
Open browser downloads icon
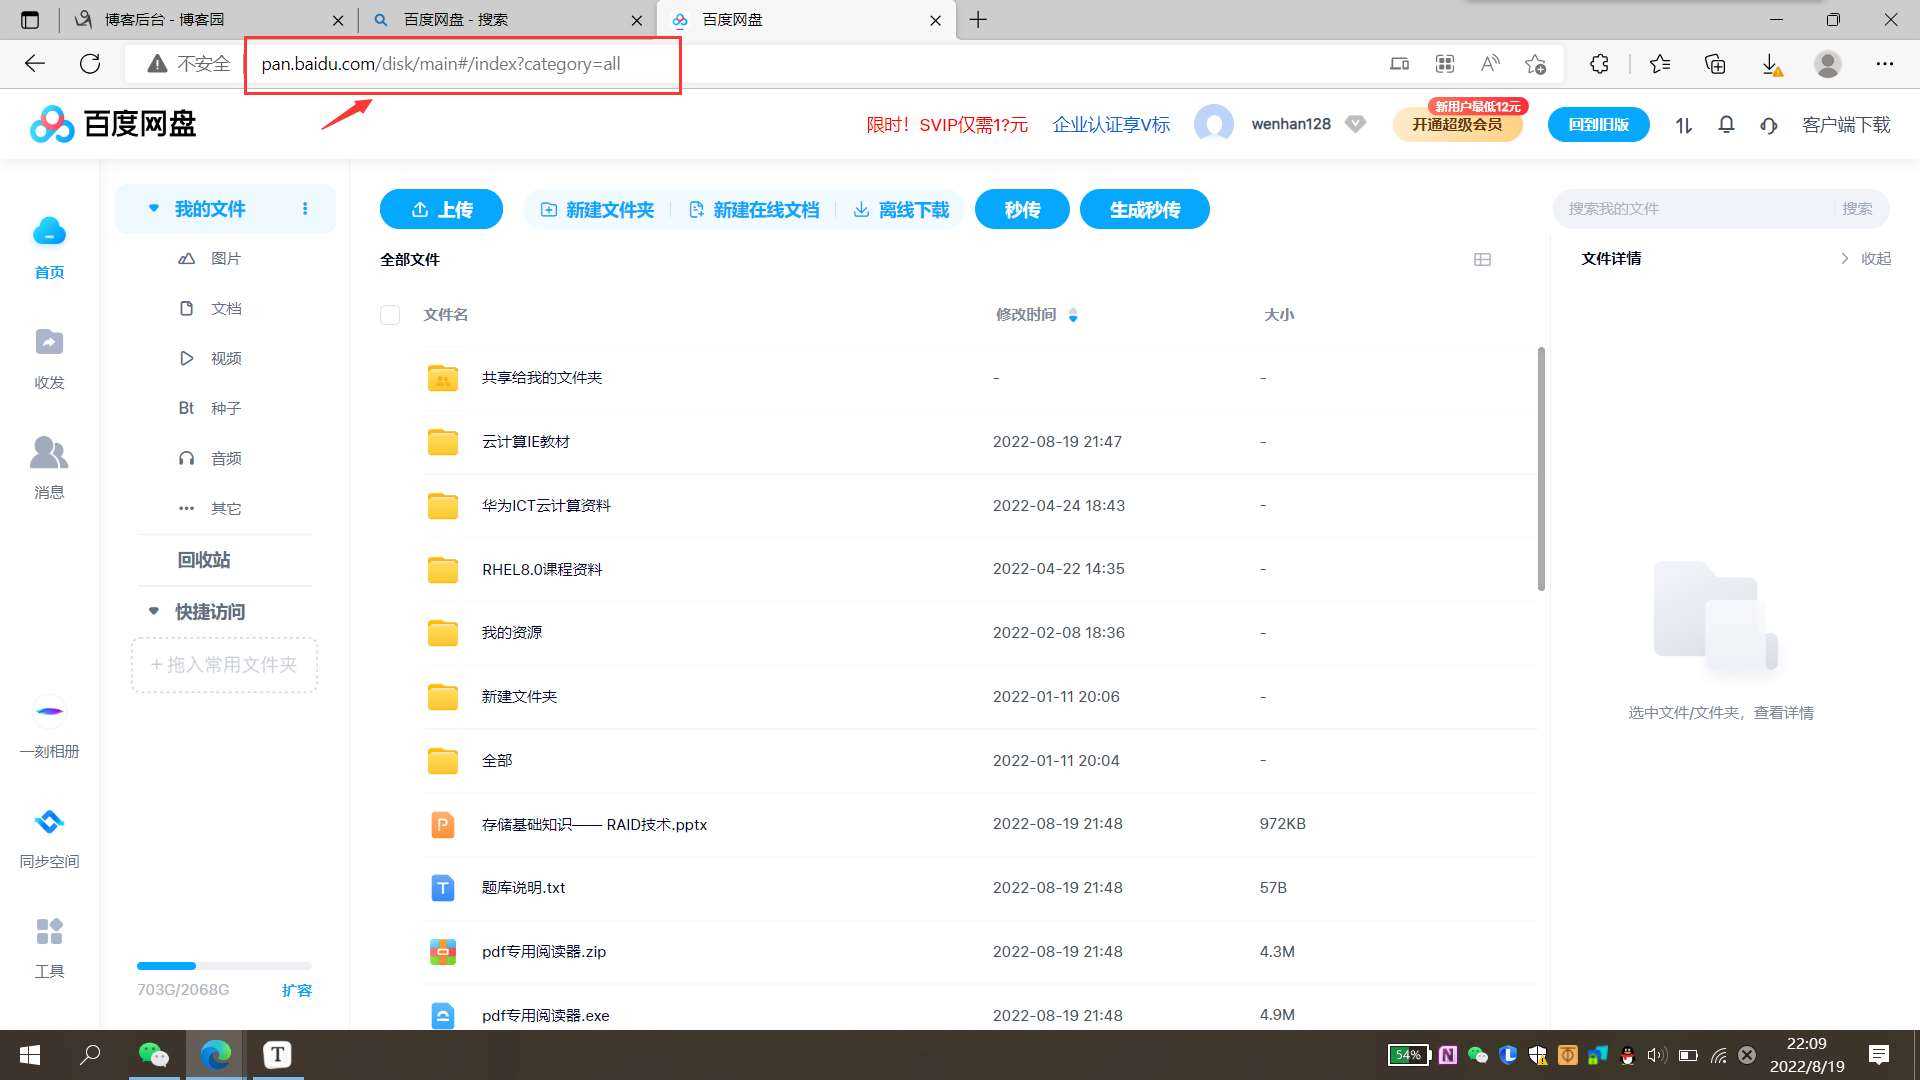coord(1770,64)
